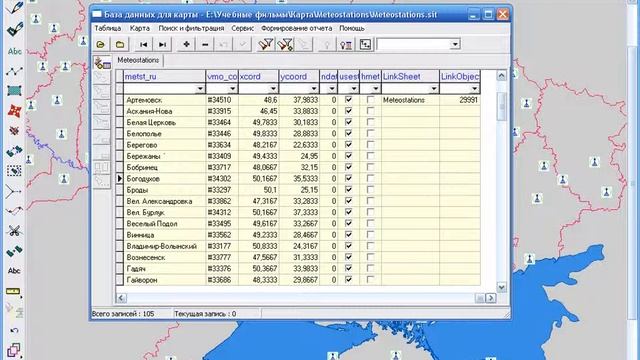Screen dimensions: 640x360
Task: Open the Формирование отчета menu
Action: [297, 28]
